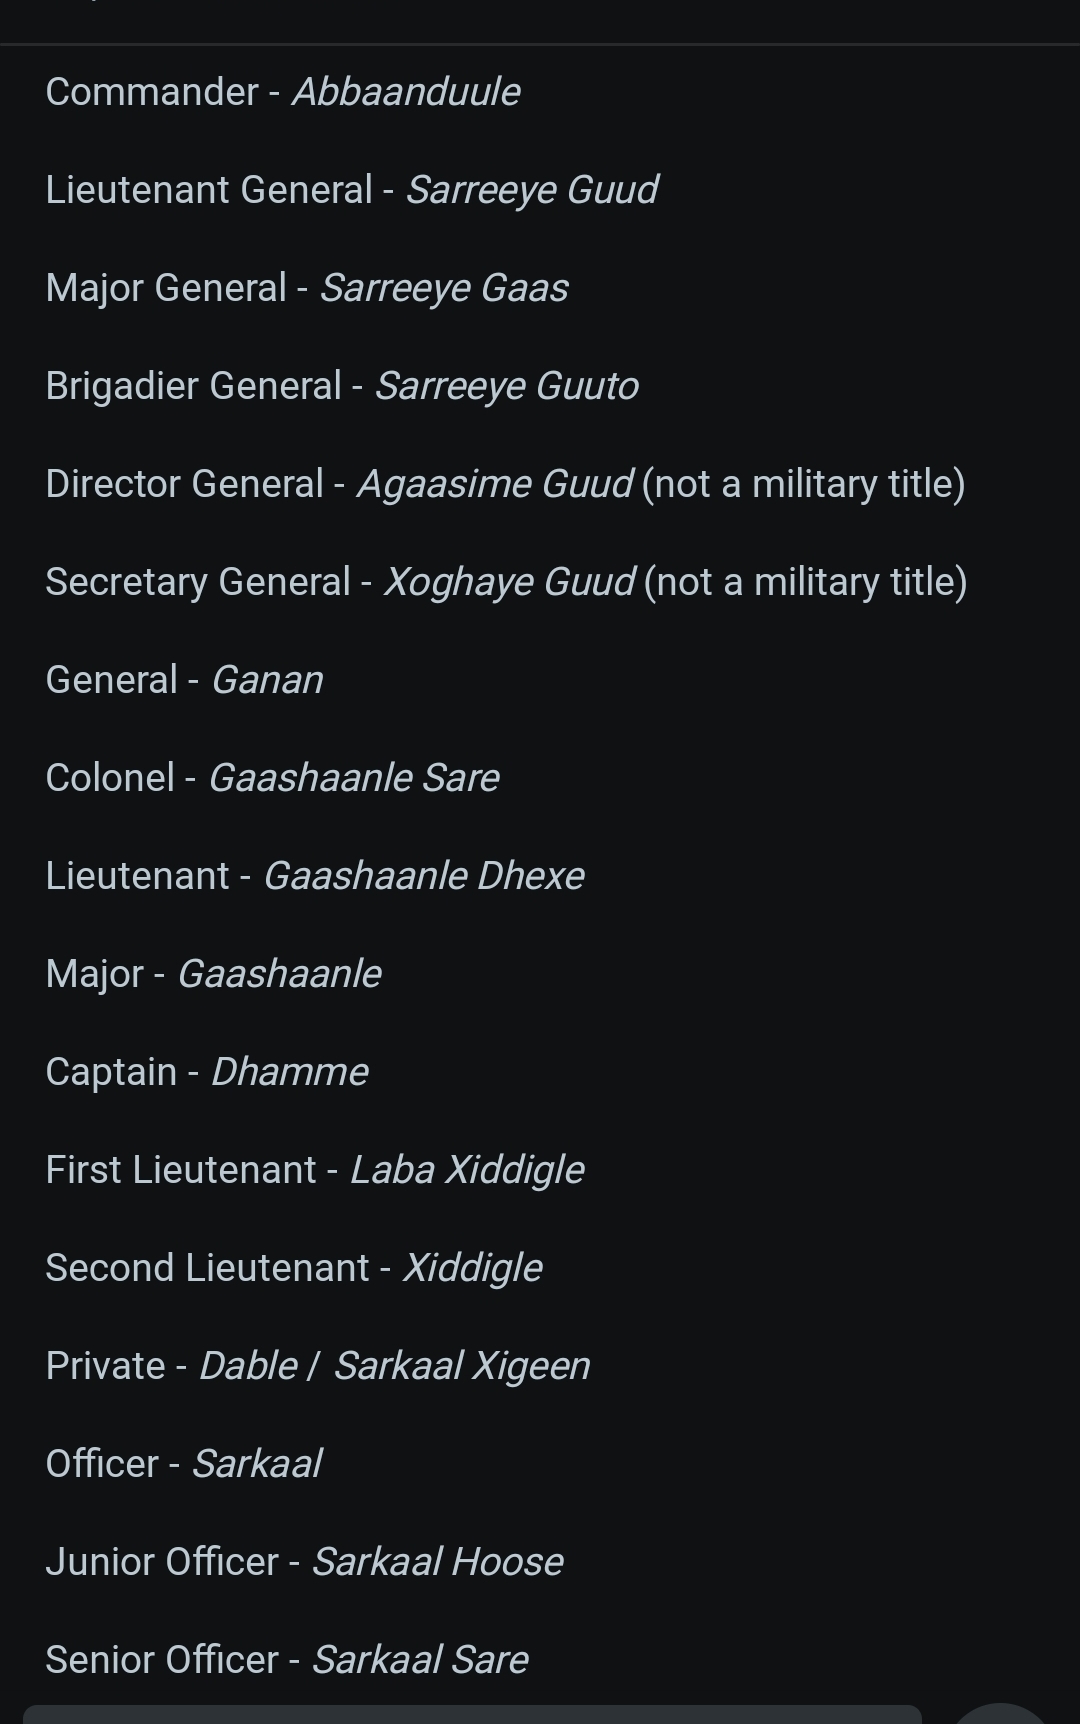Tap the italic word Abbaanduule

406,92
